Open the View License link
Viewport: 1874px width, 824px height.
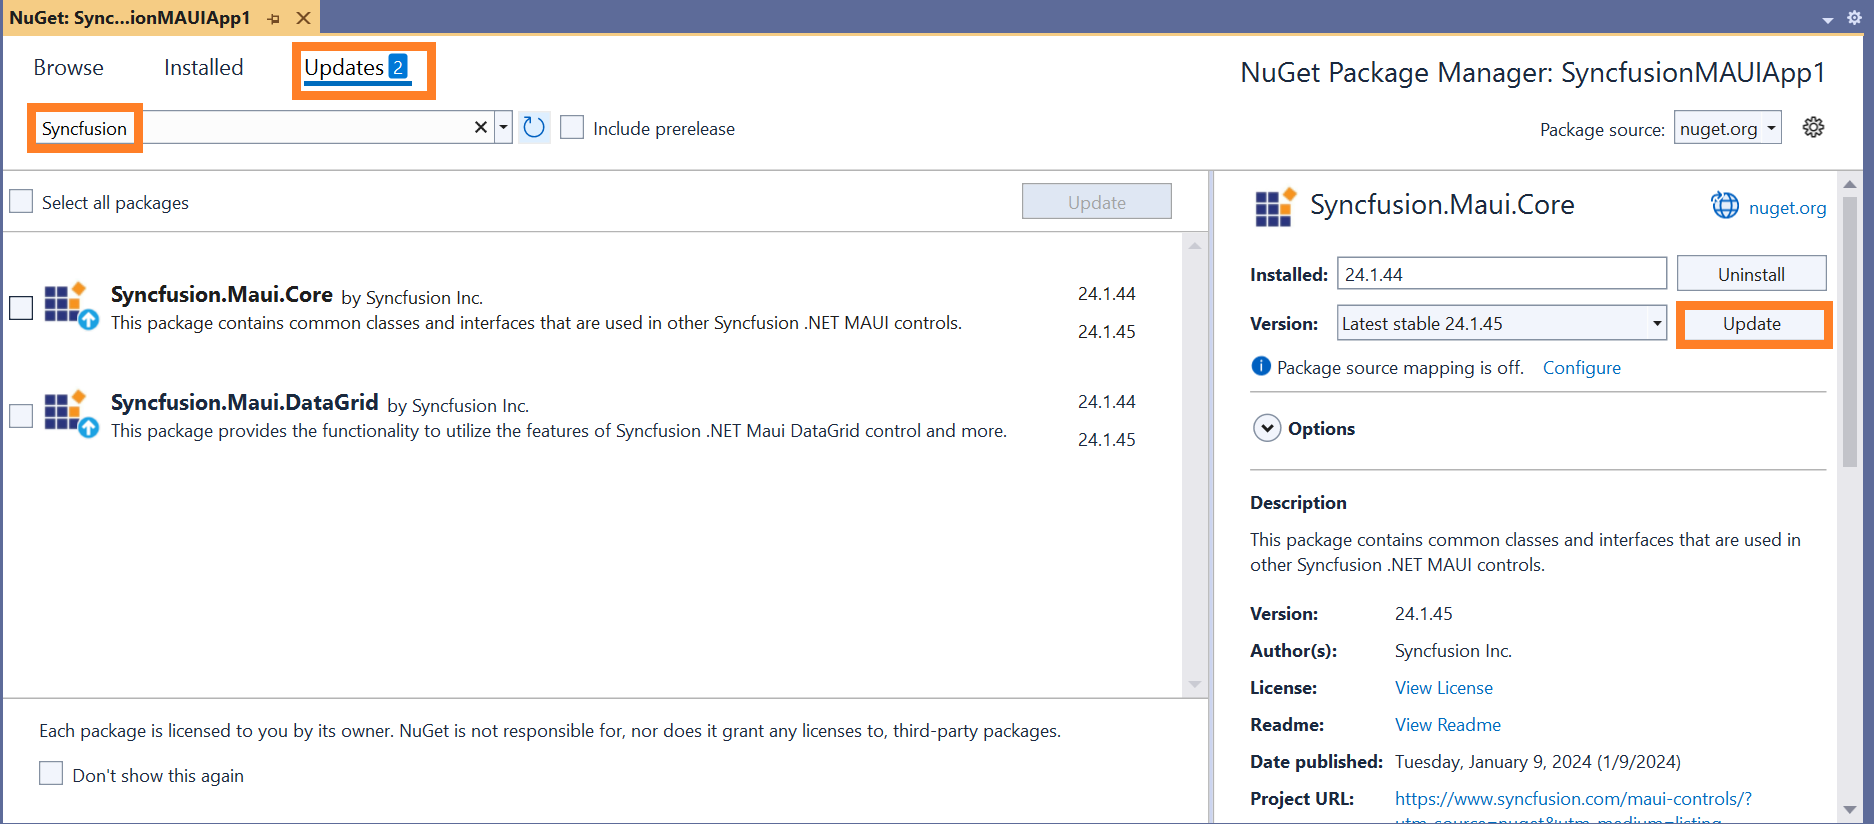pyautogui.click(x=1444, y=687)
